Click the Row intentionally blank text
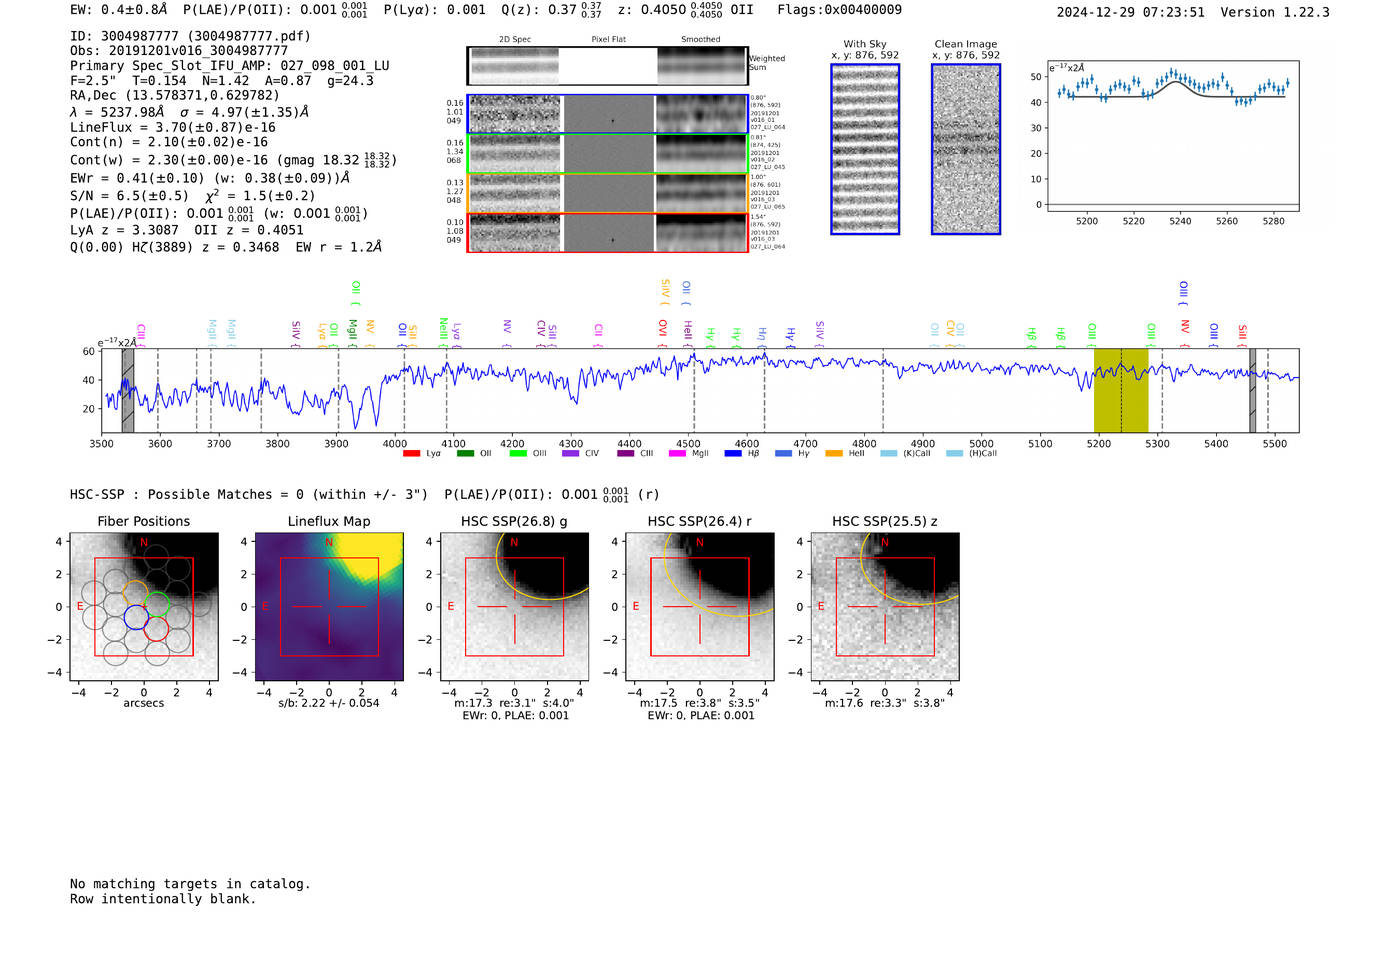The height and width of the screenshot is (953, 1400). [163, 899]
